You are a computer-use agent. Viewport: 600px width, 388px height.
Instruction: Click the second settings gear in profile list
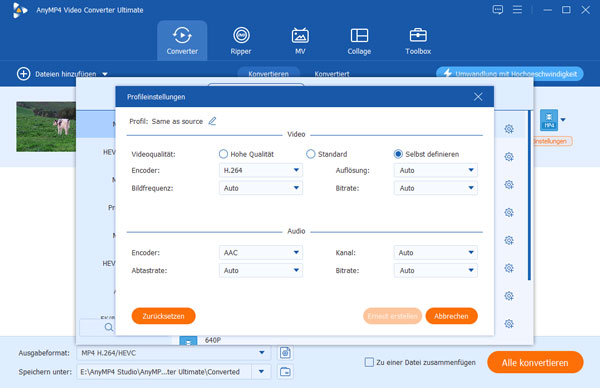coord(509,157)
